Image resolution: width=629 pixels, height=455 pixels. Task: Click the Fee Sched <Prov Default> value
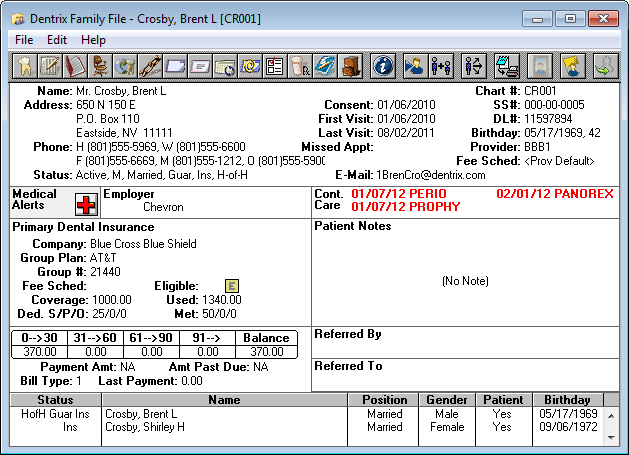click(x=559, y=161)
